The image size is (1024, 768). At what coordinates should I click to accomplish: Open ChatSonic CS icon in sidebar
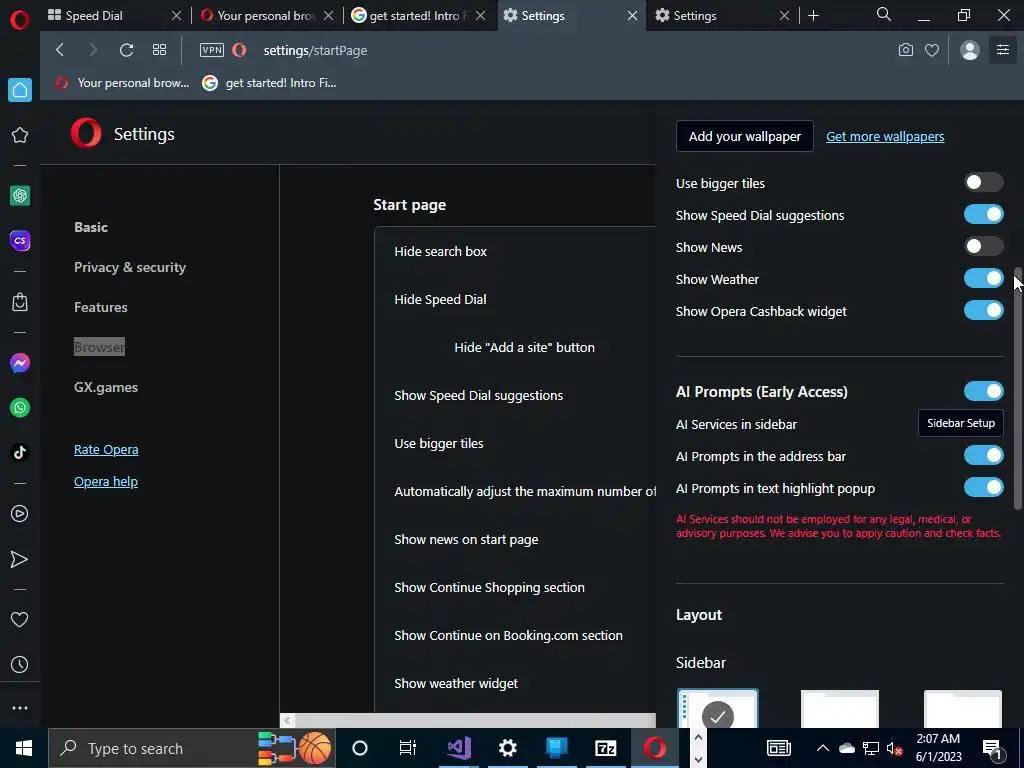20,240
